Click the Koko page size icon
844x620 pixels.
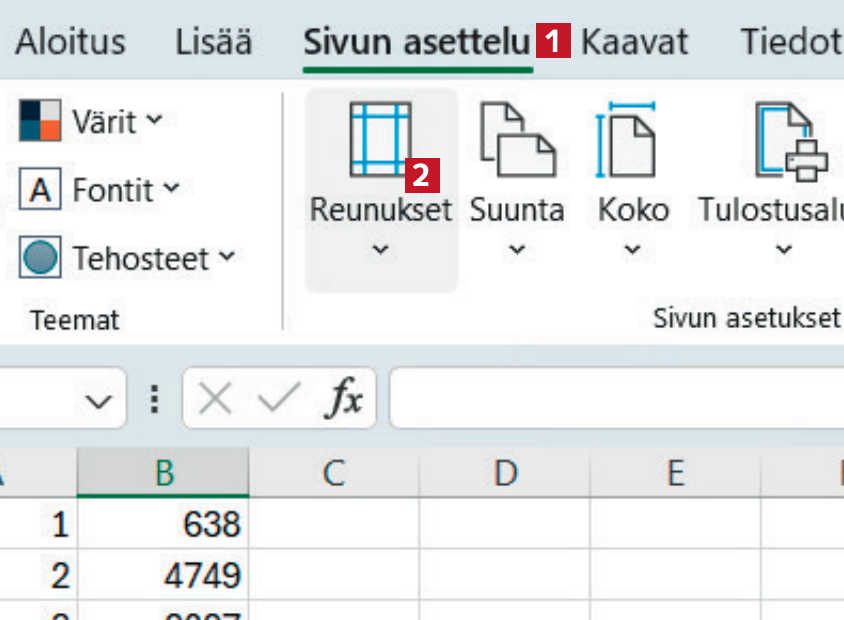629,139
